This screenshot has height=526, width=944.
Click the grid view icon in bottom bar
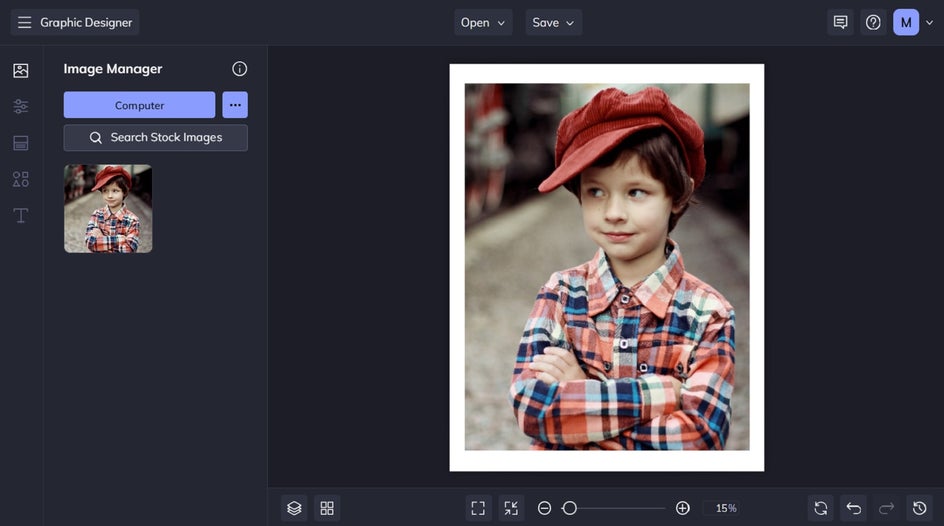(327, 508)
